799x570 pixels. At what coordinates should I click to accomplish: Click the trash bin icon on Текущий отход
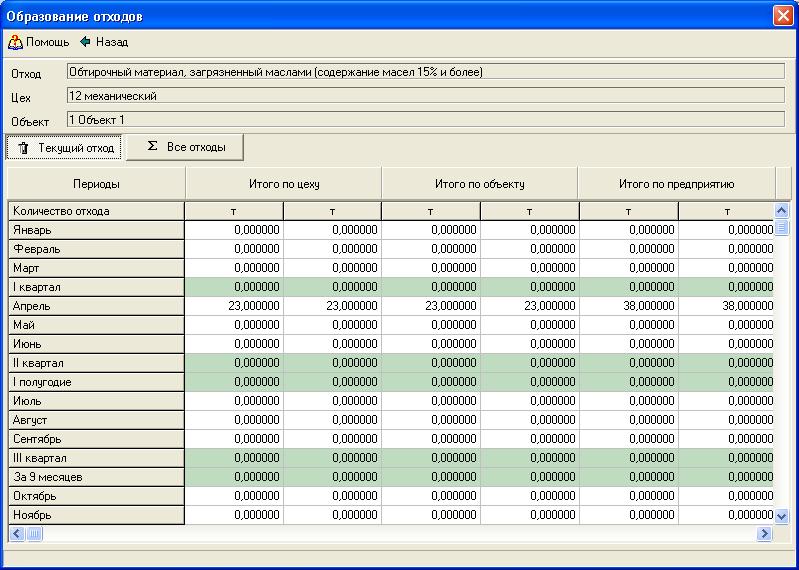(x=23, y=148)
